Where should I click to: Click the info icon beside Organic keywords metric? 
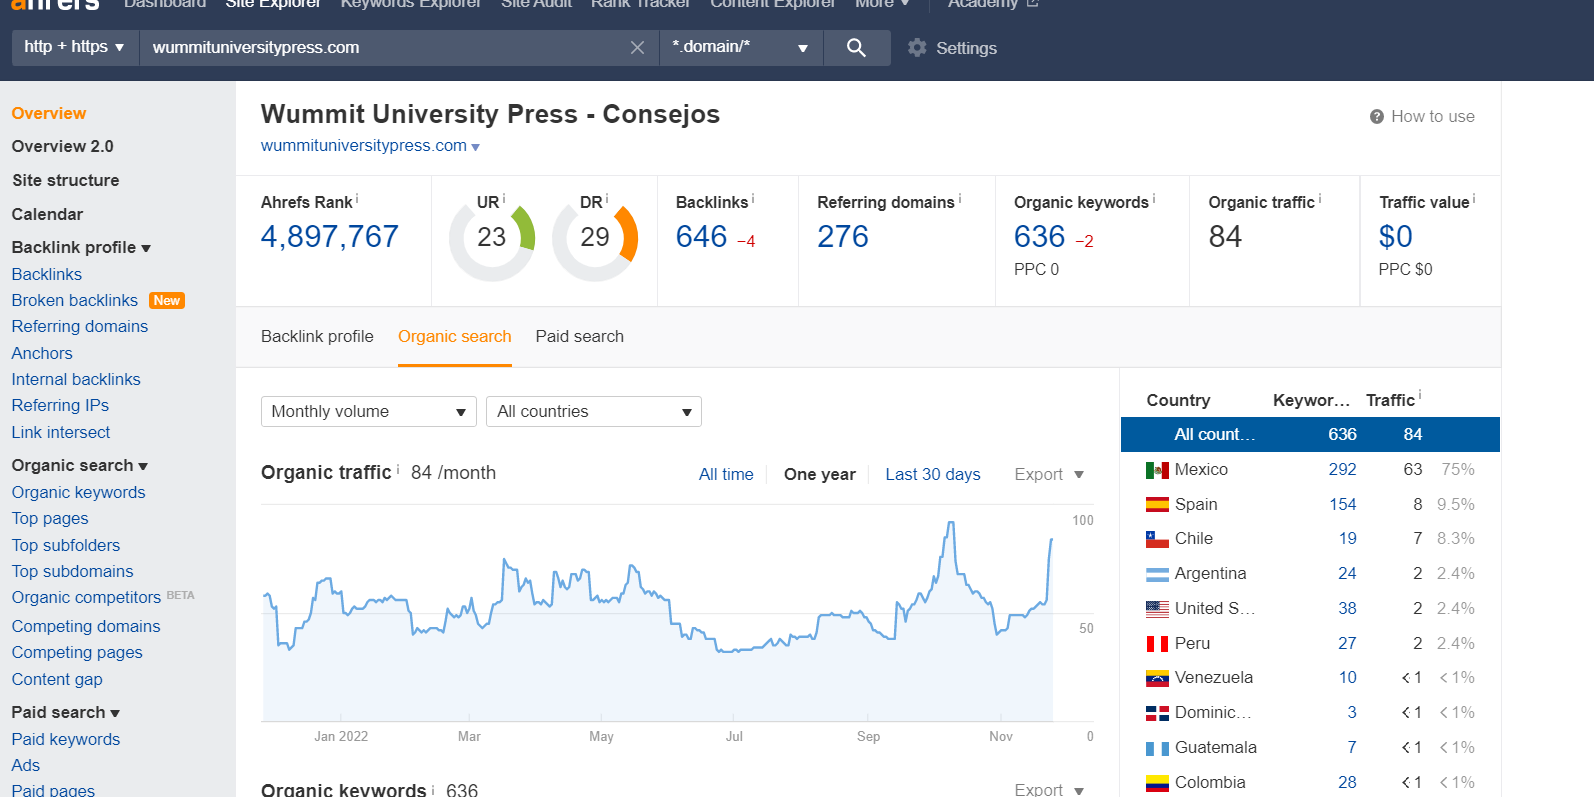pos(1154,199)
